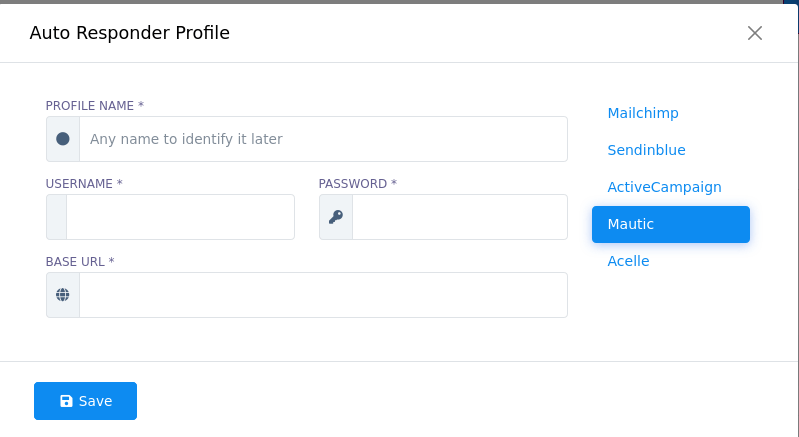Click the BASE URL field label
The height and width of the screenshot is (437, 799).
[80, 262]
